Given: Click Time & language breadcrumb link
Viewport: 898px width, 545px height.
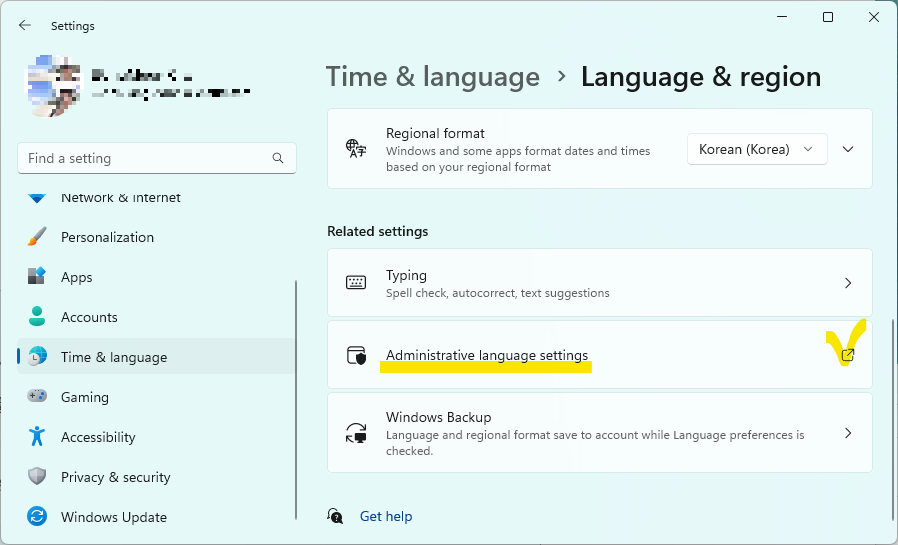Looking at the screenshot, I should [433, 77].
